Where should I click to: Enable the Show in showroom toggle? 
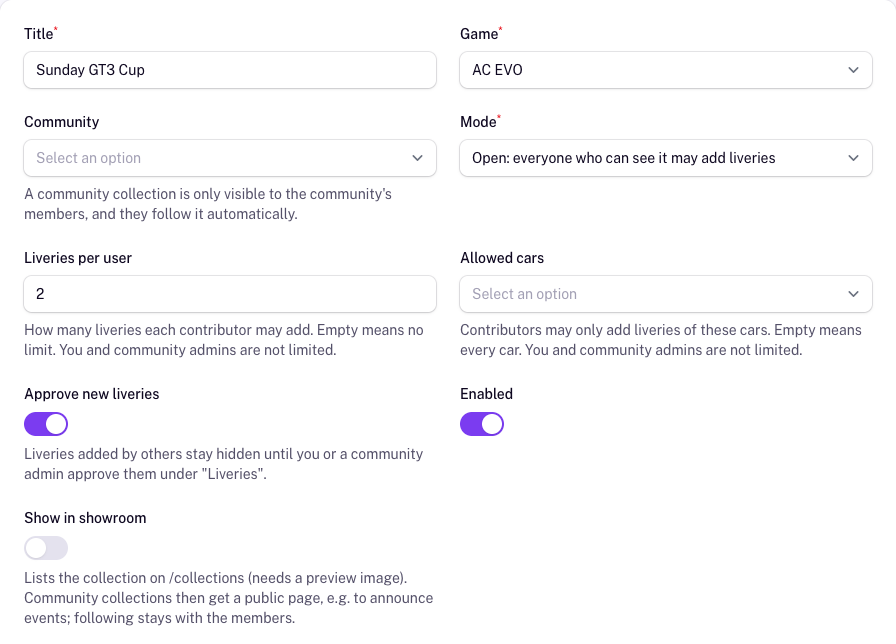tap(46, 548)
